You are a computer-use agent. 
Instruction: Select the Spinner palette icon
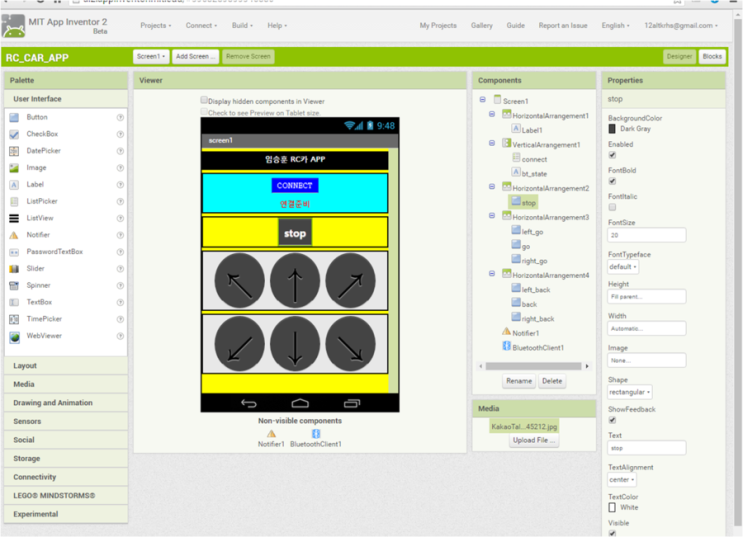point(14,285)
